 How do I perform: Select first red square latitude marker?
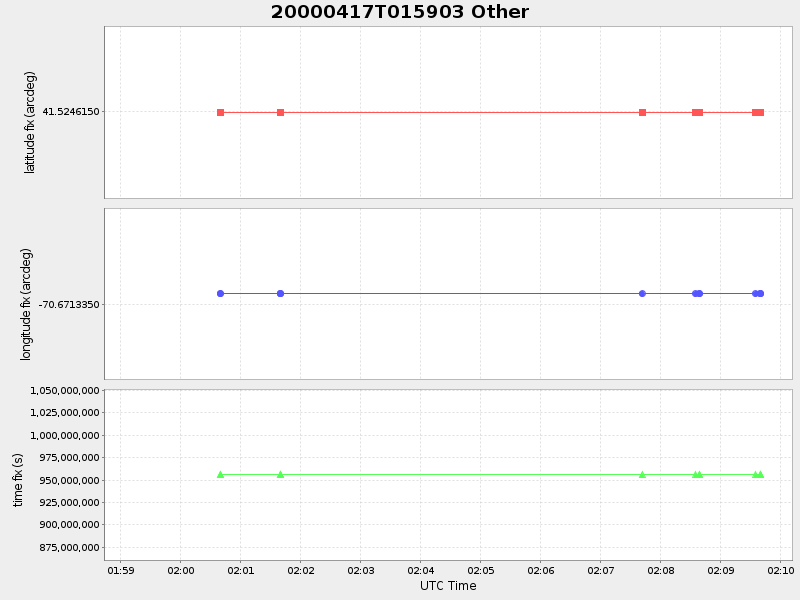point(220,112)
